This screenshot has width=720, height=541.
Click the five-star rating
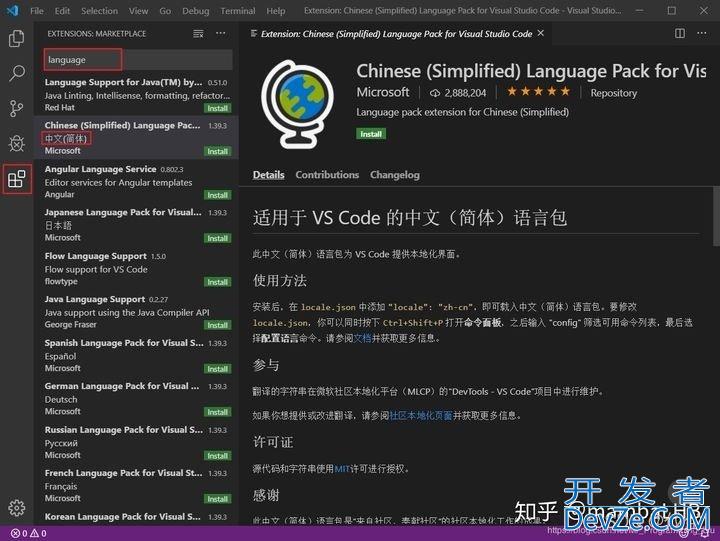tap(538, 92)
